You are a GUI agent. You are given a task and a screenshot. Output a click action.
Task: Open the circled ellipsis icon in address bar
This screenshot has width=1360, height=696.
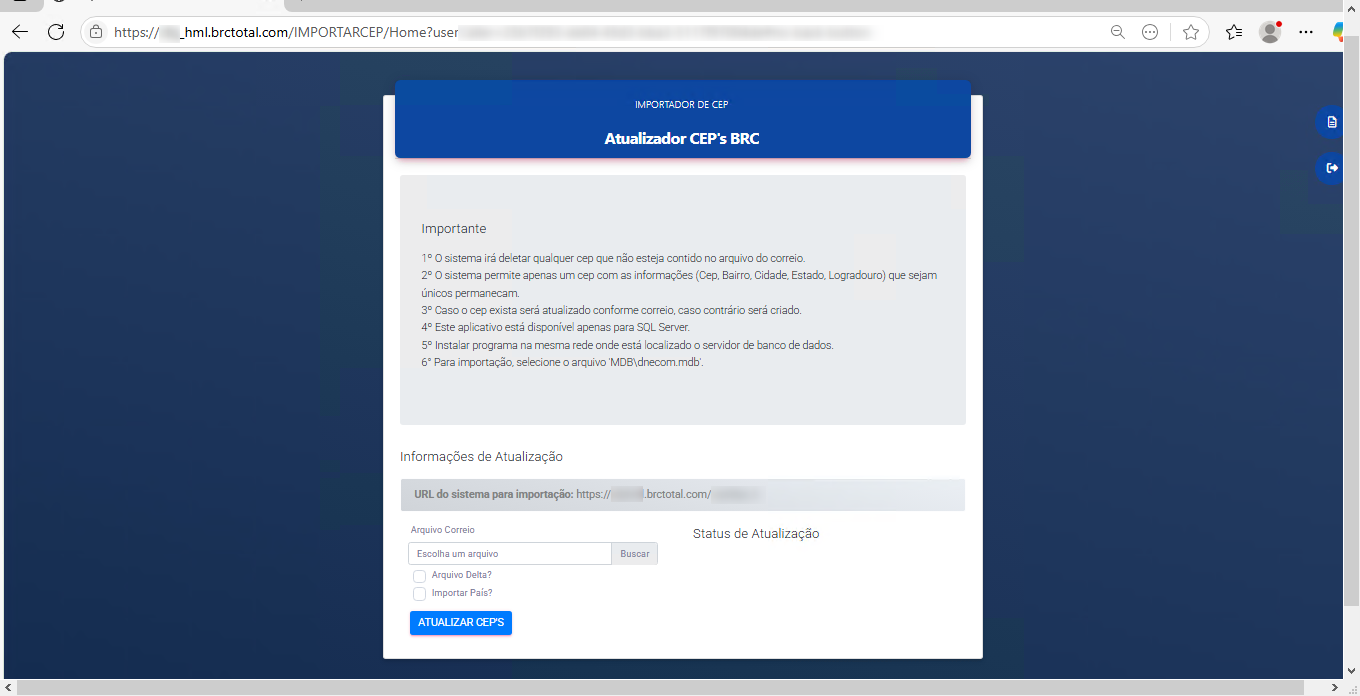coord(1150,32)
